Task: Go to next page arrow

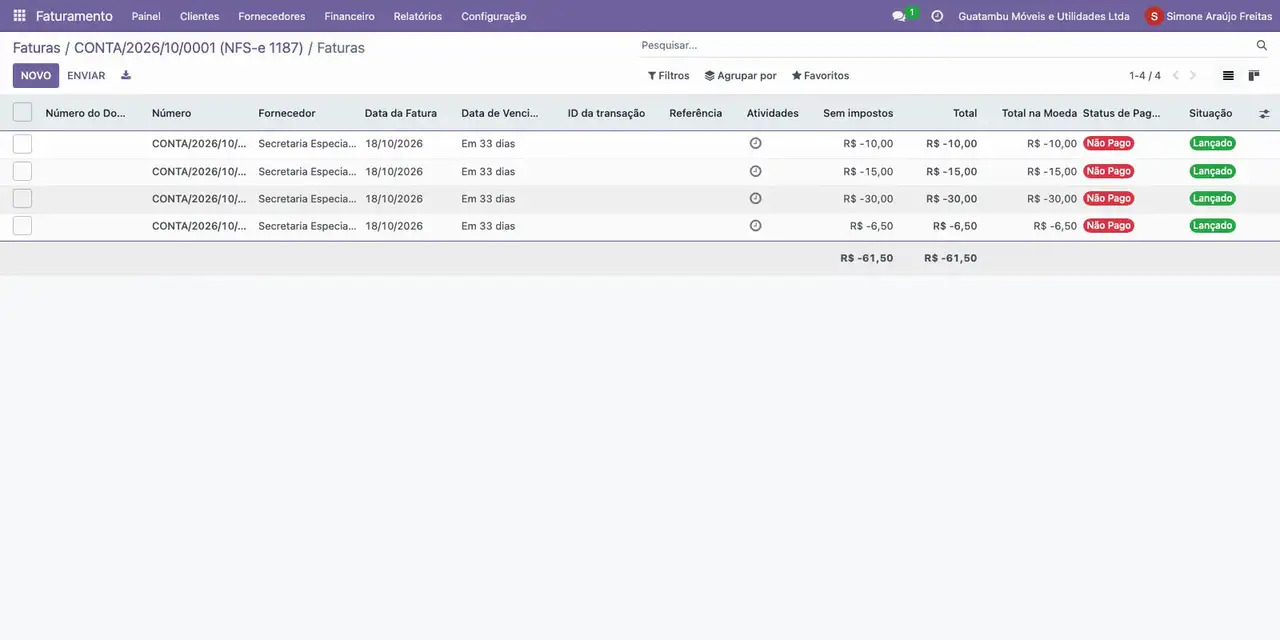Action: (1192, 76)
